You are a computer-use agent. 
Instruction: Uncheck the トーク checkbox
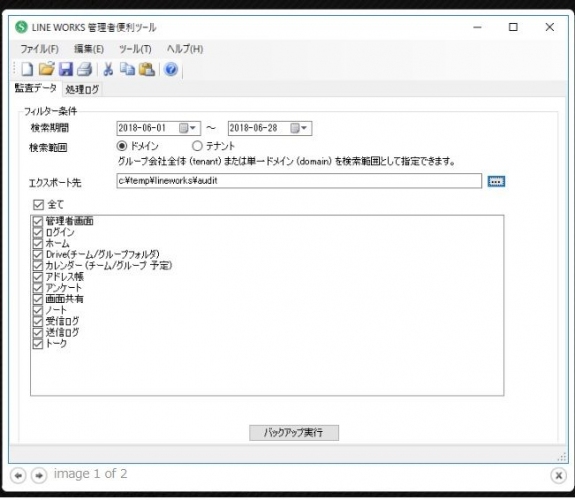38,344
